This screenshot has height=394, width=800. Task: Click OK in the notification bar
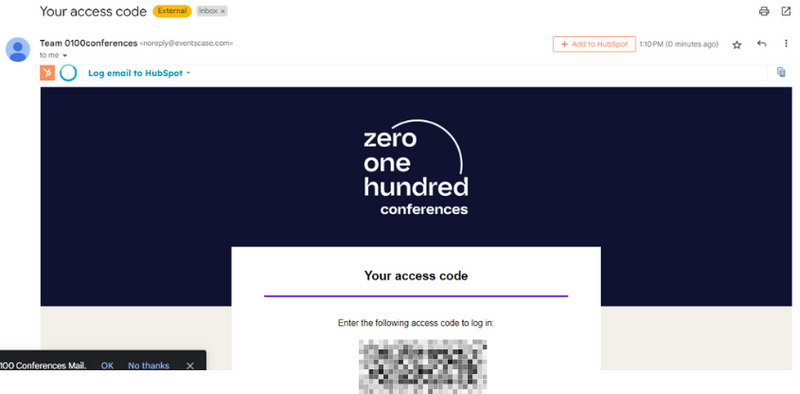[x=107, y=365]
